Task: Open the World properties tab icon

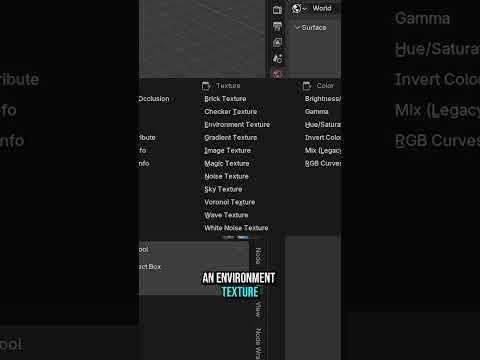Action: coord(277,74)
